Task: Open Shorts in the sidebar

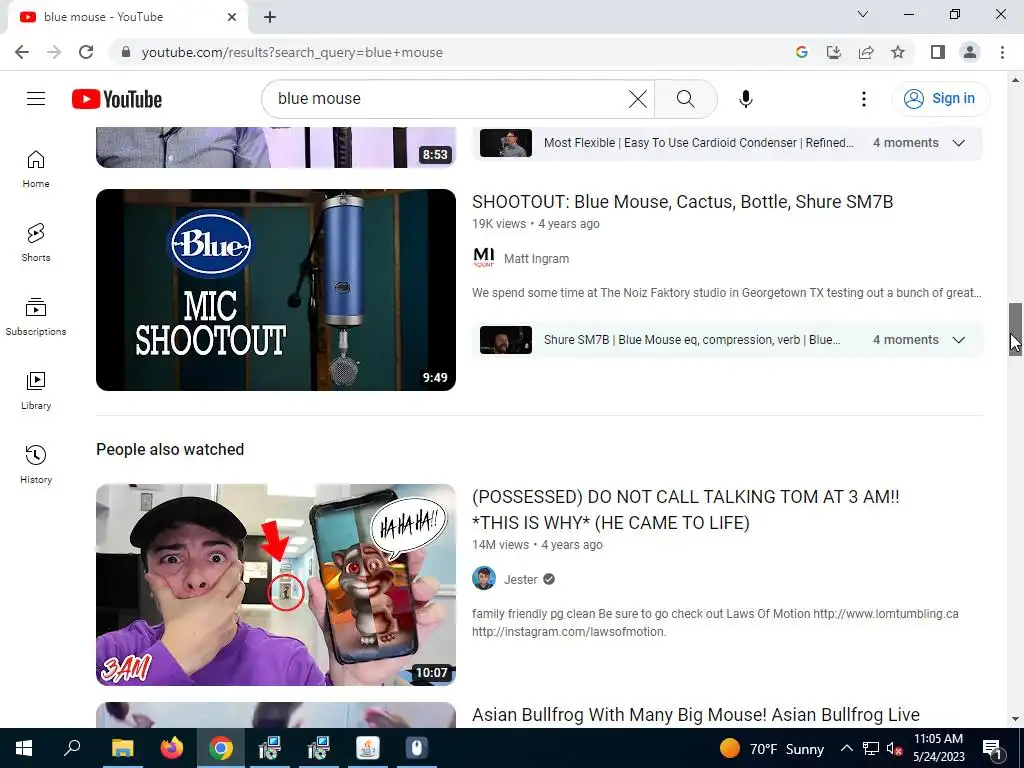Action: pyautogui.click(x=36, y=243)
